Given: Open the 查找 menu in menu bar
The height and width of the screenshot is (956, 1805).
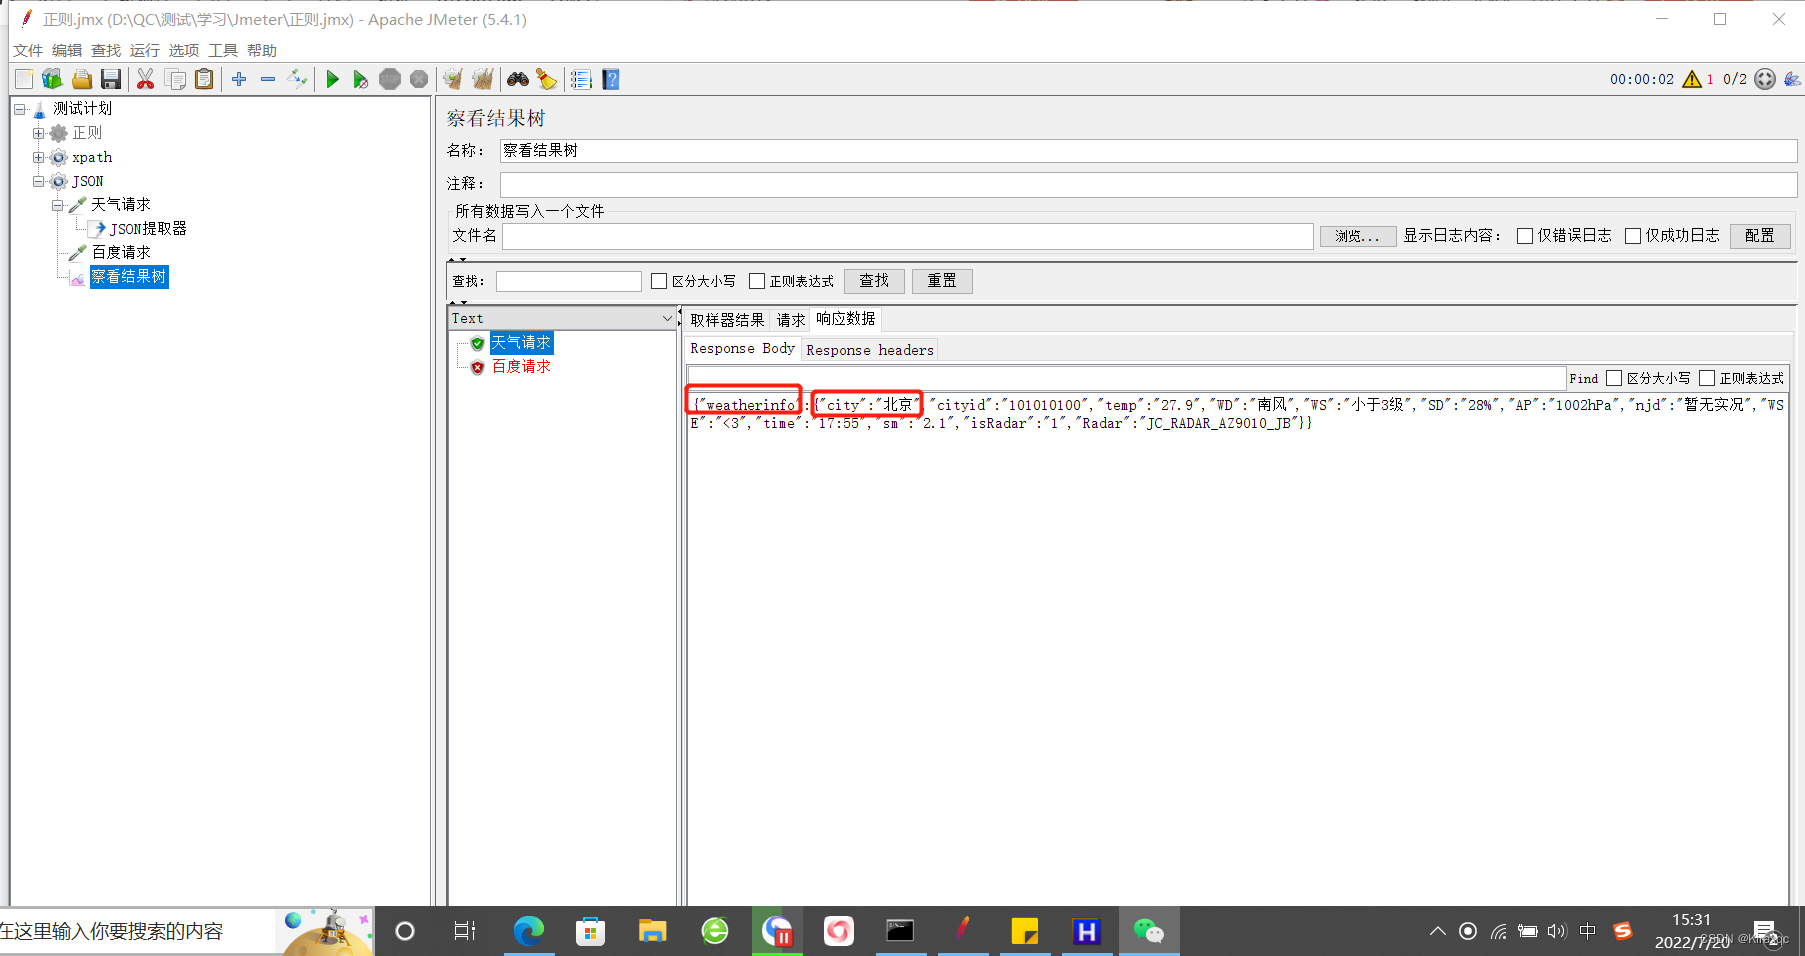Looking at the screenshot, I should [x=106, y=50].
